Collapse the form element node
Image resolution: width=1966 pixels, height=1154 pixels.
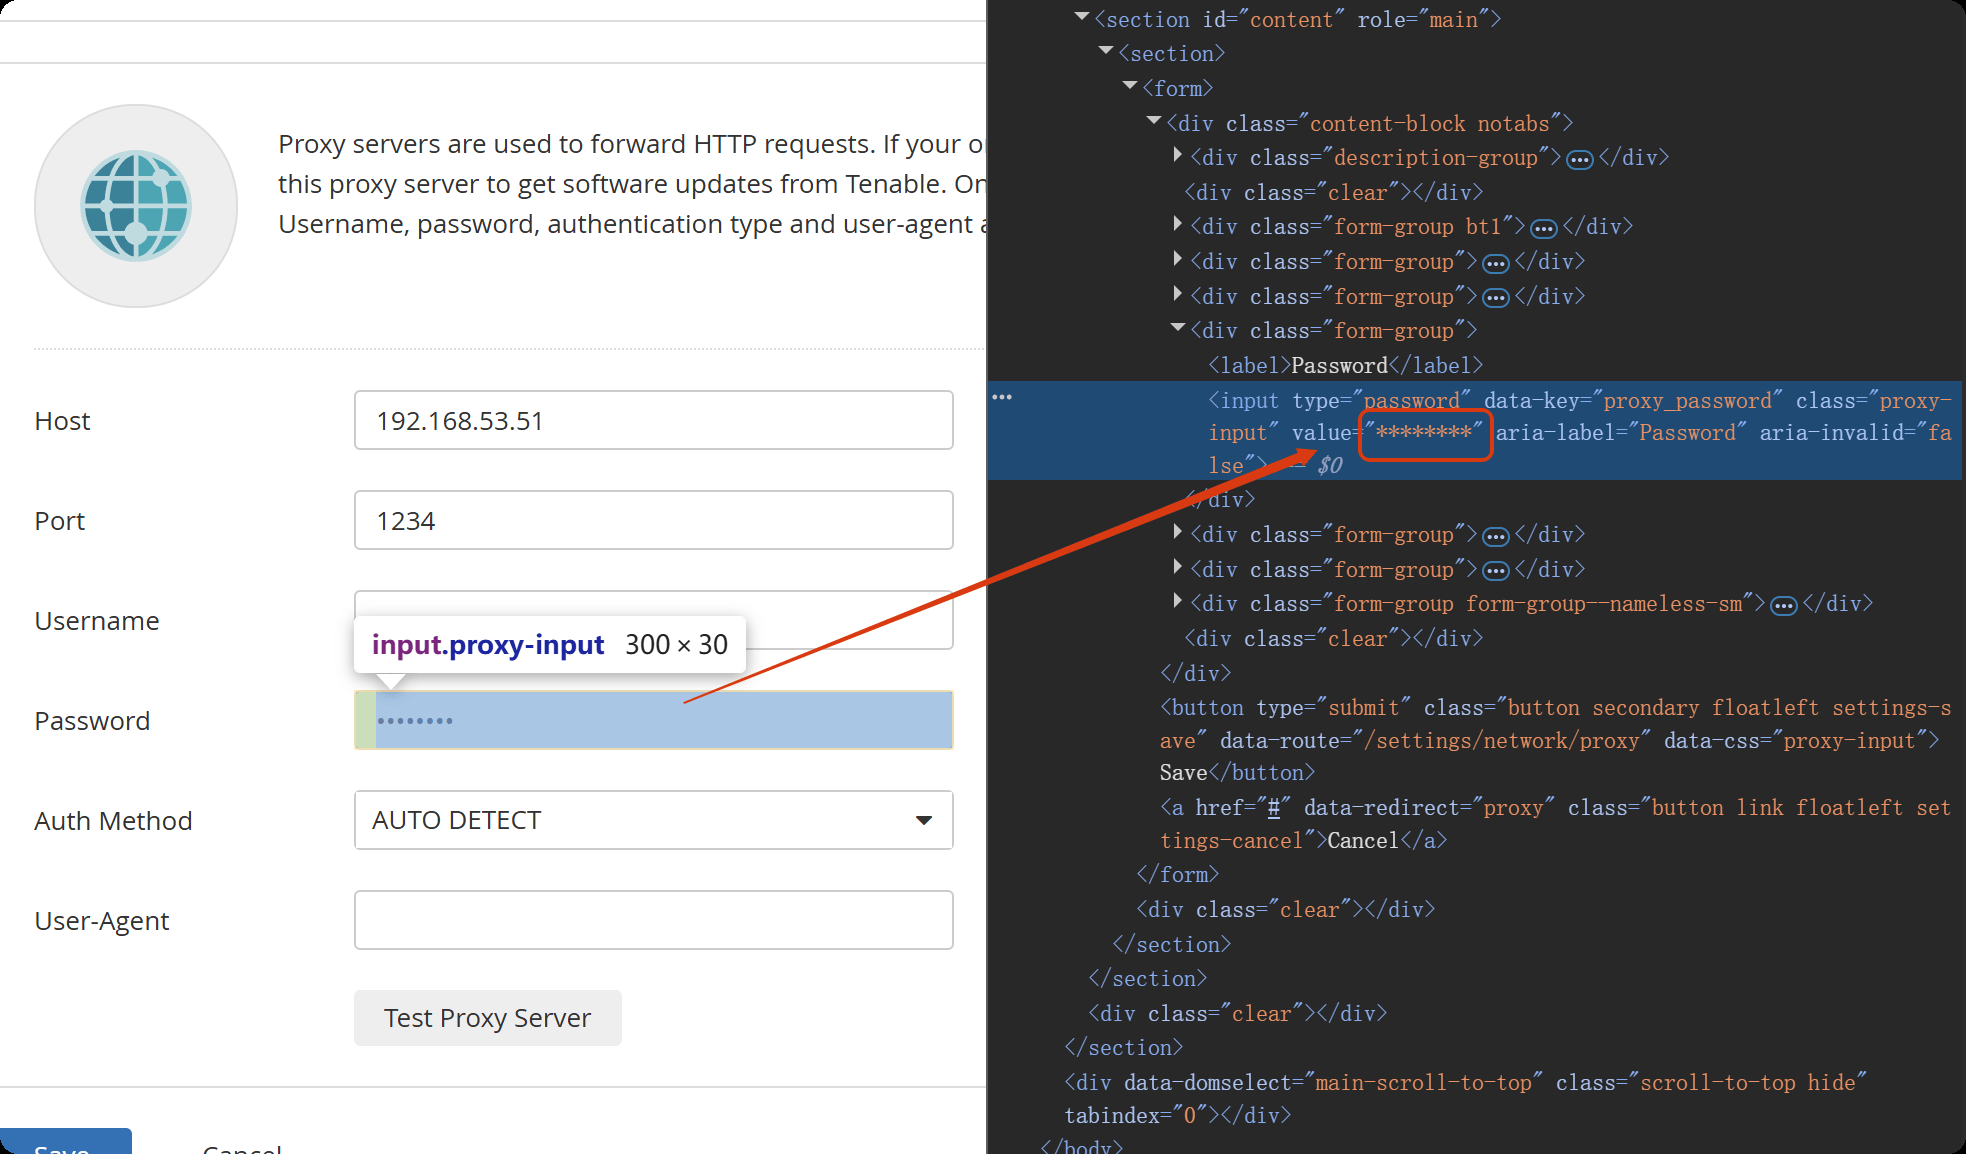point(1130,87)
